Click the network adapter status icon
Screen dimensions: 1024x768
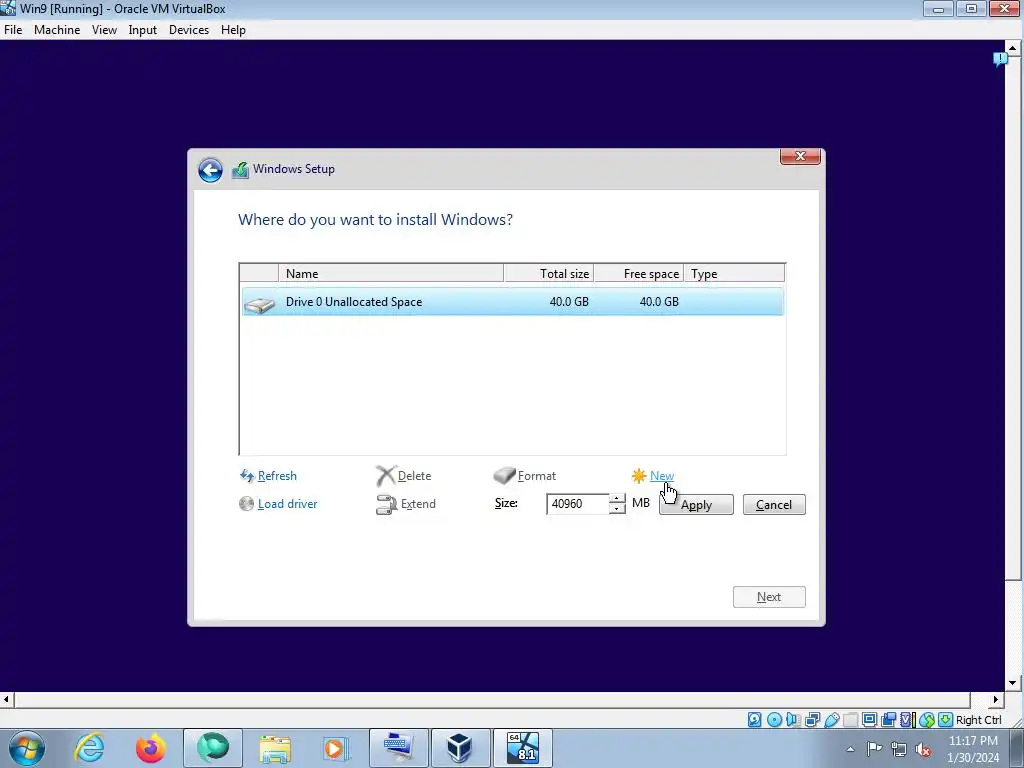[812, 720]
